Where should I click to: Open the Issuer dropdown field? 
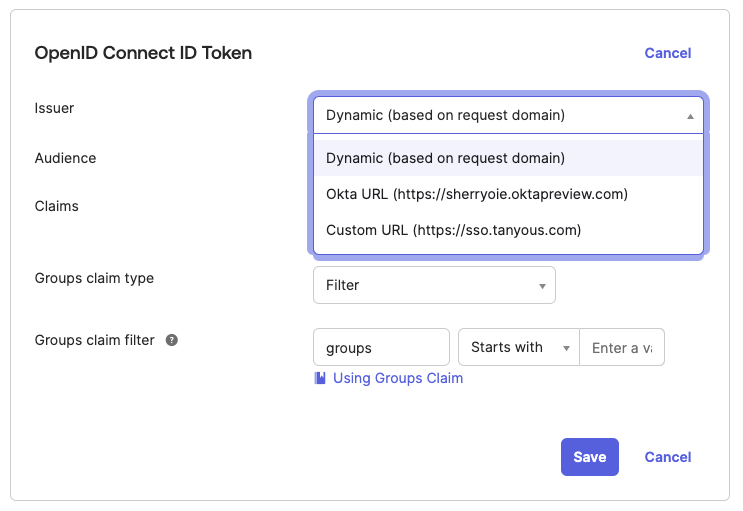pos(508,115)
